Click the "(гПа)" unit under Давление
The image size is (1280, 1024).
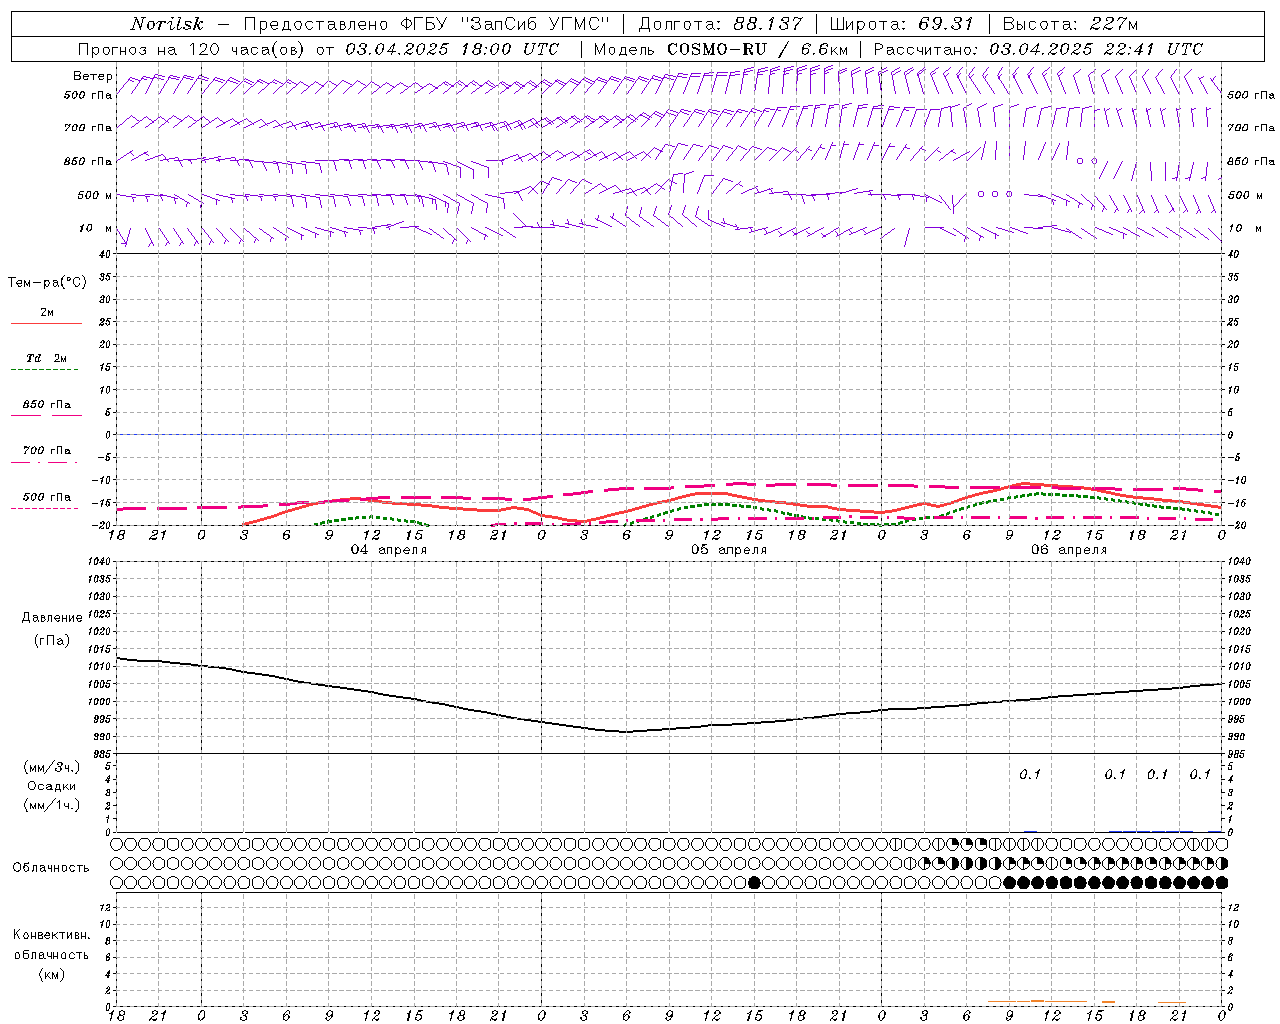pyautogui.click(x=52, y=640)
